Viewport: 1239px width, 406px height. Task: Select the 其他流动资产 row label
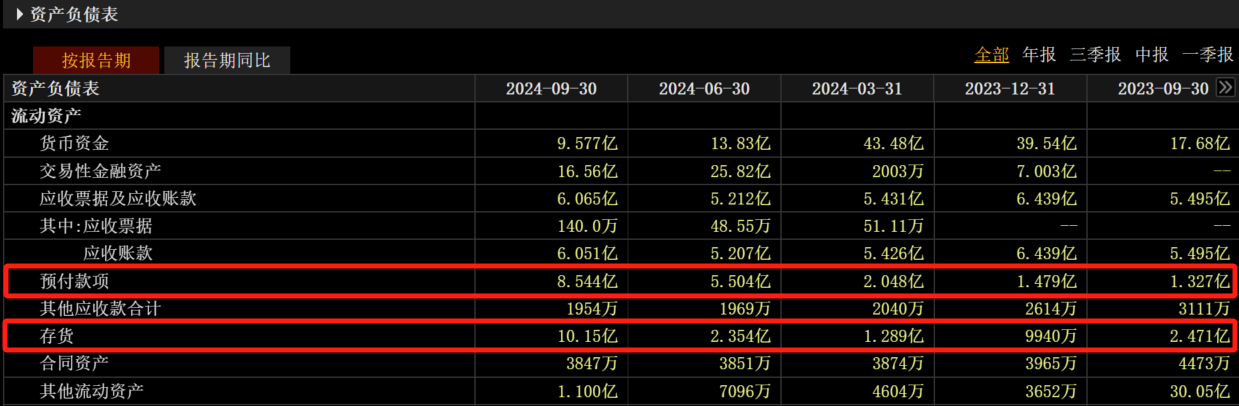pyautogui.click(x=91, y=390)
